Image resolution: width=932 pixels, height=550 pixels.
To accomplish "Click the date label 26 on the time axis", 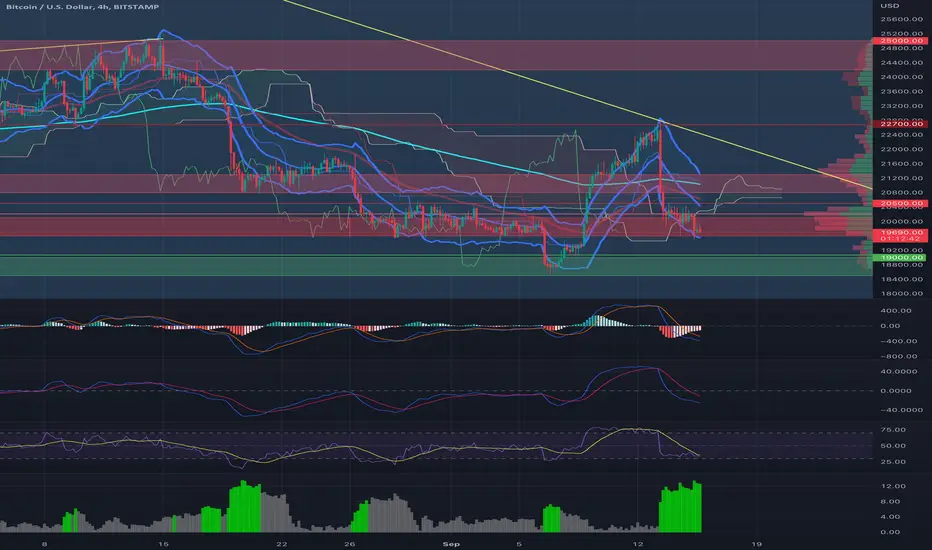I will coord(350,544).
